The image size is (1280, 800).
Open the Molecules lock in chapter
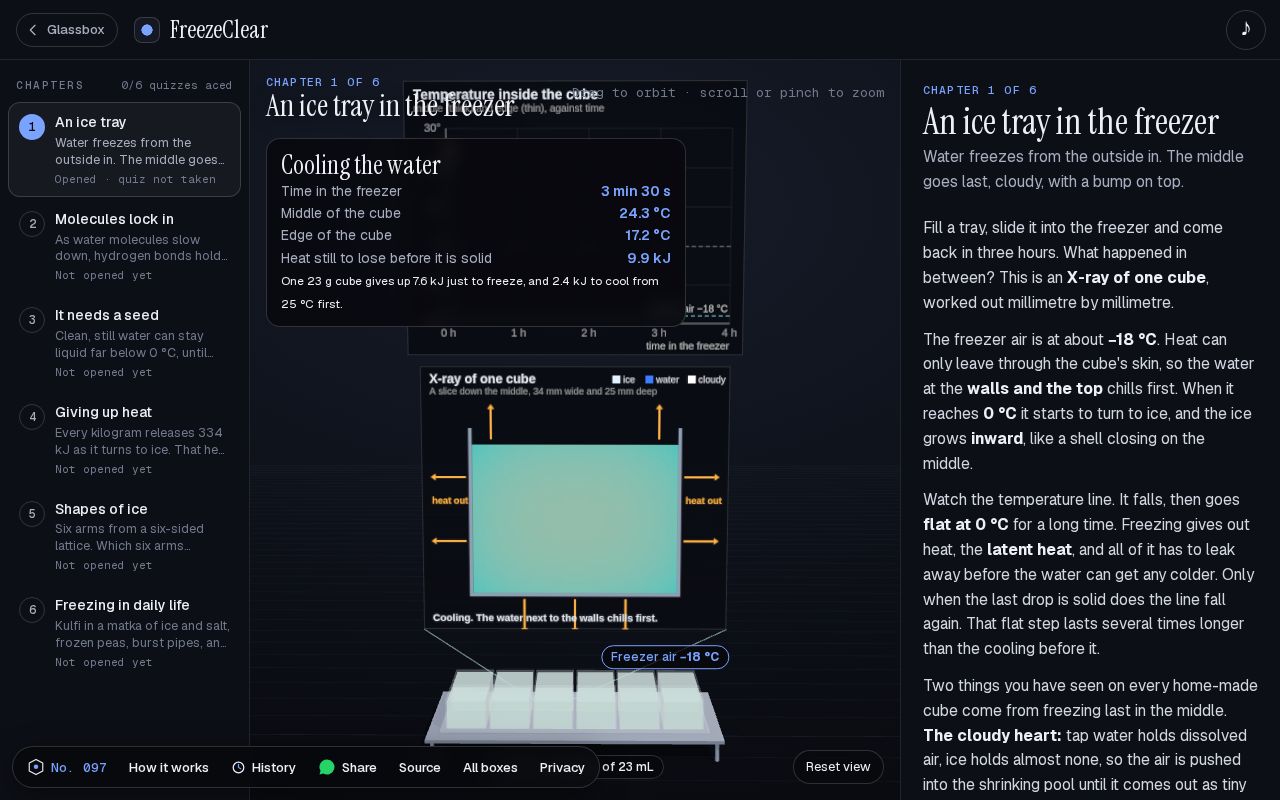coord(124,246)
